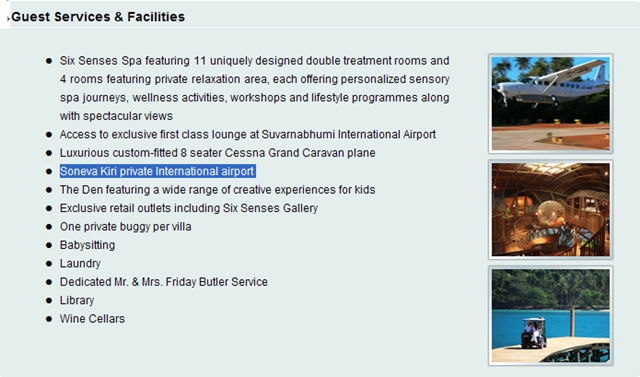Select the Six Senses Gallery retail line

point(189,208)
